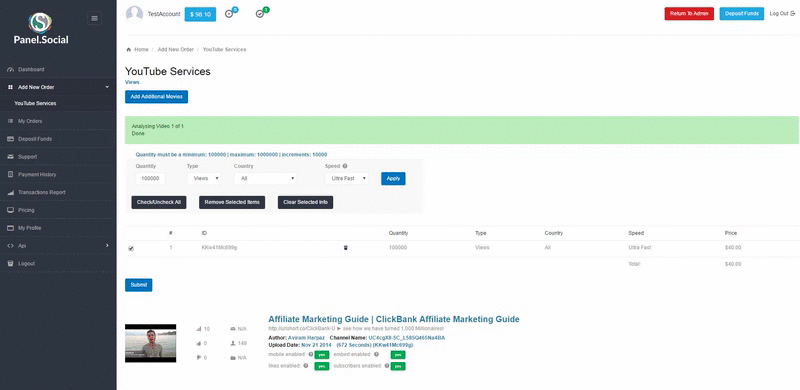800x390 pixels.
Task: Click the TestAccount avatar picture
Action: (134, 14)
